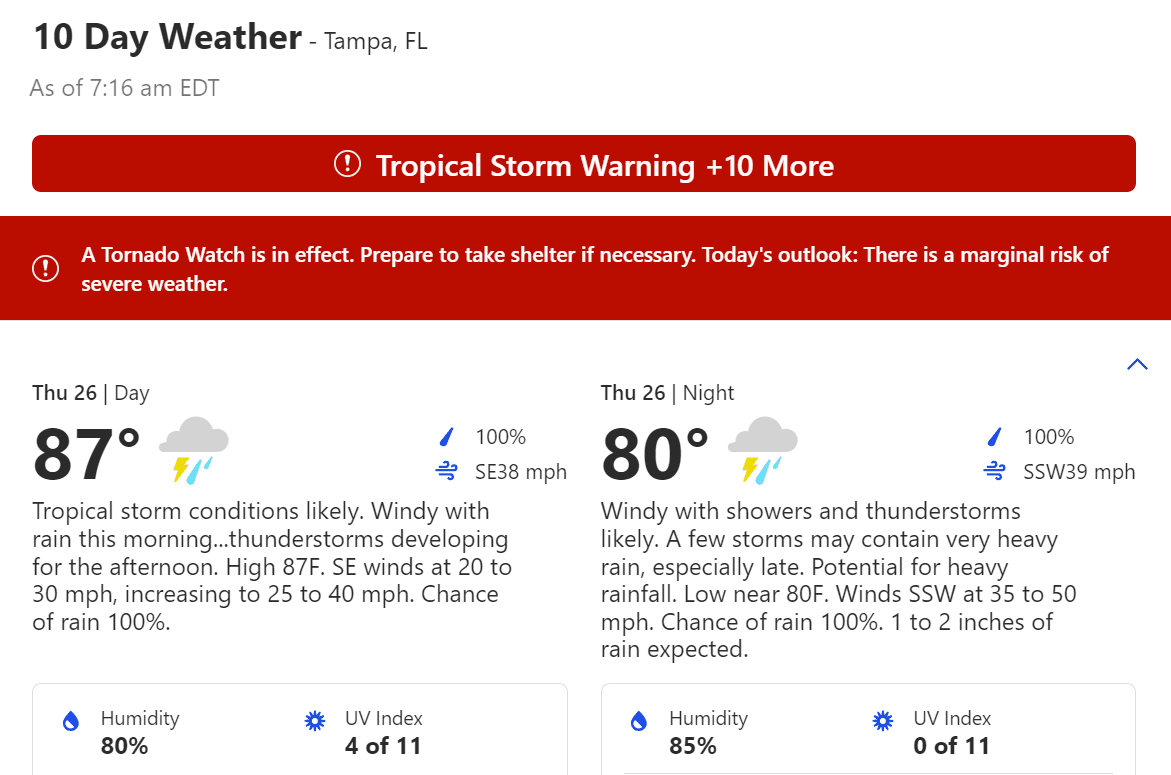This screenshot has height=775, width=1171.
Task: Click the daytime UV Index sun icon
Action: [315, 721]
